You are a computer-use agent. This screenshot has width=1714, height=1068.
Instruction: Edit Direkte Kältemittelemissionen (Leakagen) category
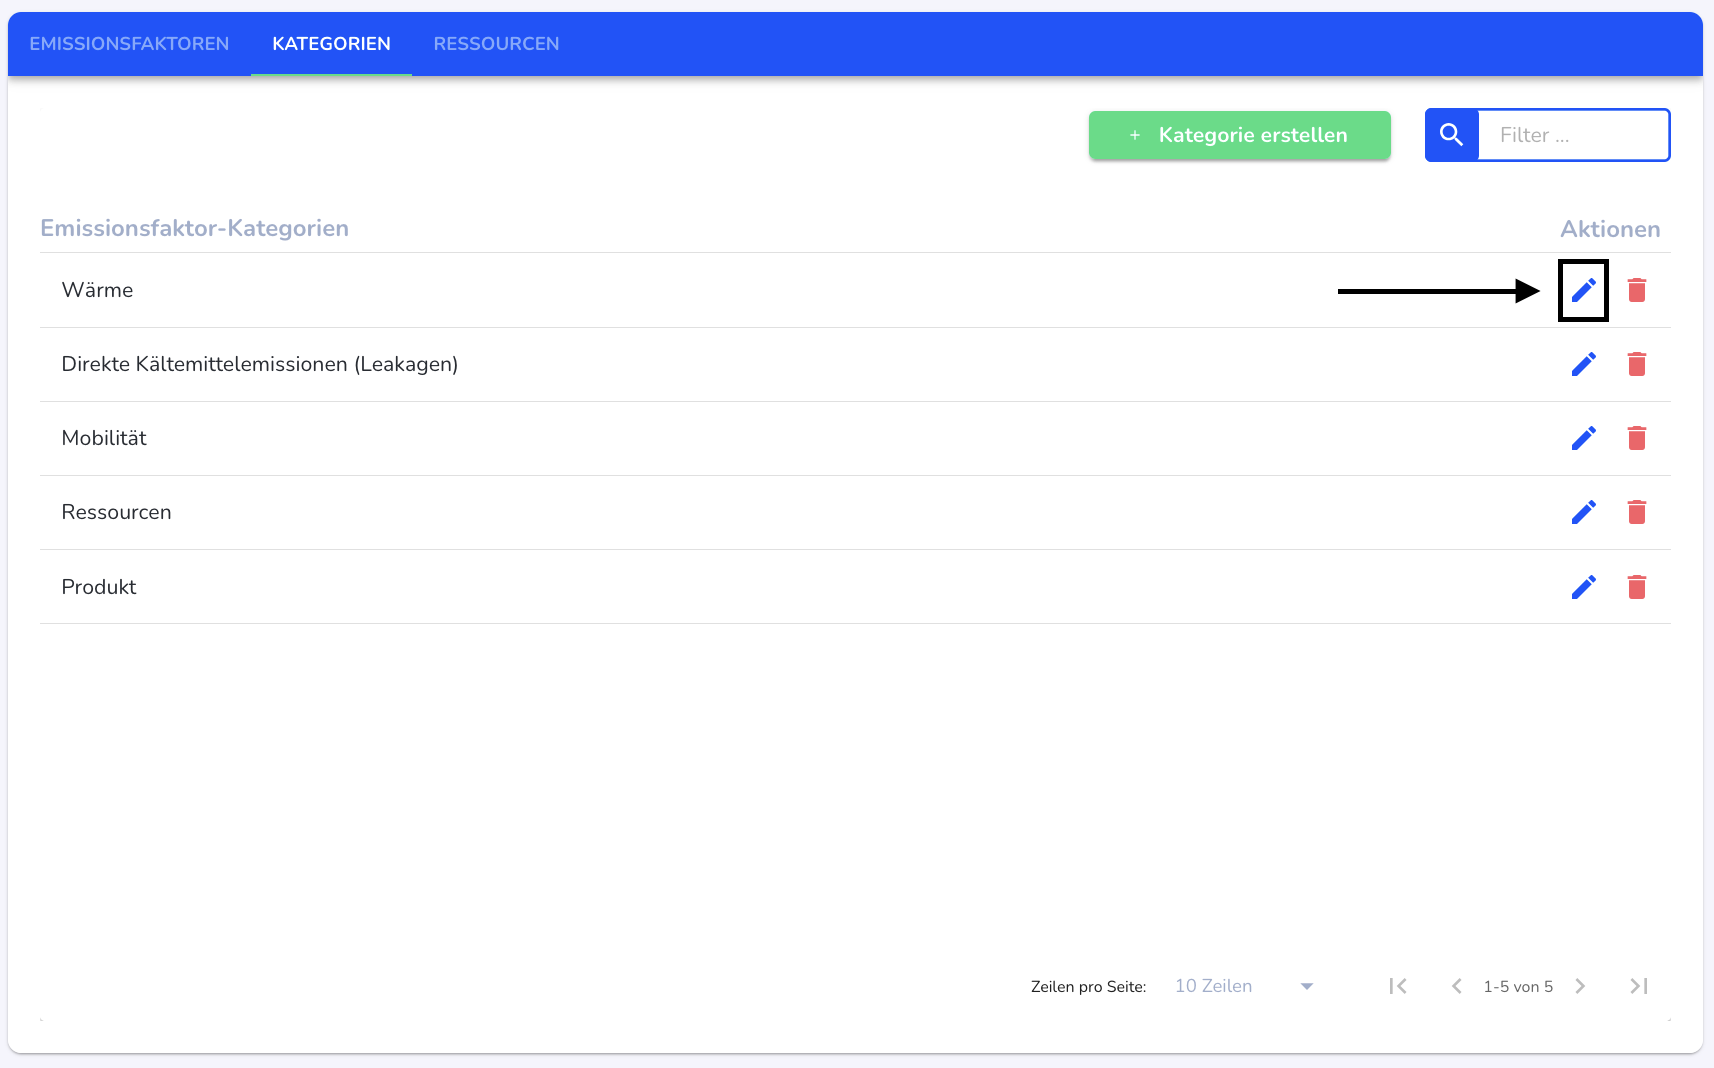pos(1583,364)
